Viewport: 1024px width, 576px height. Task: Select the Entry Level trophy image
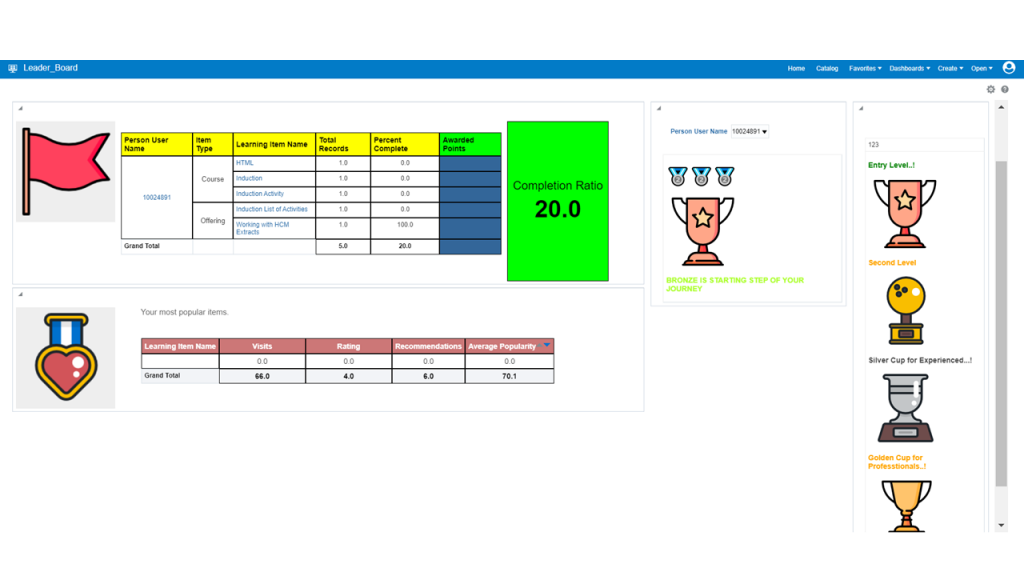point(903,212)
